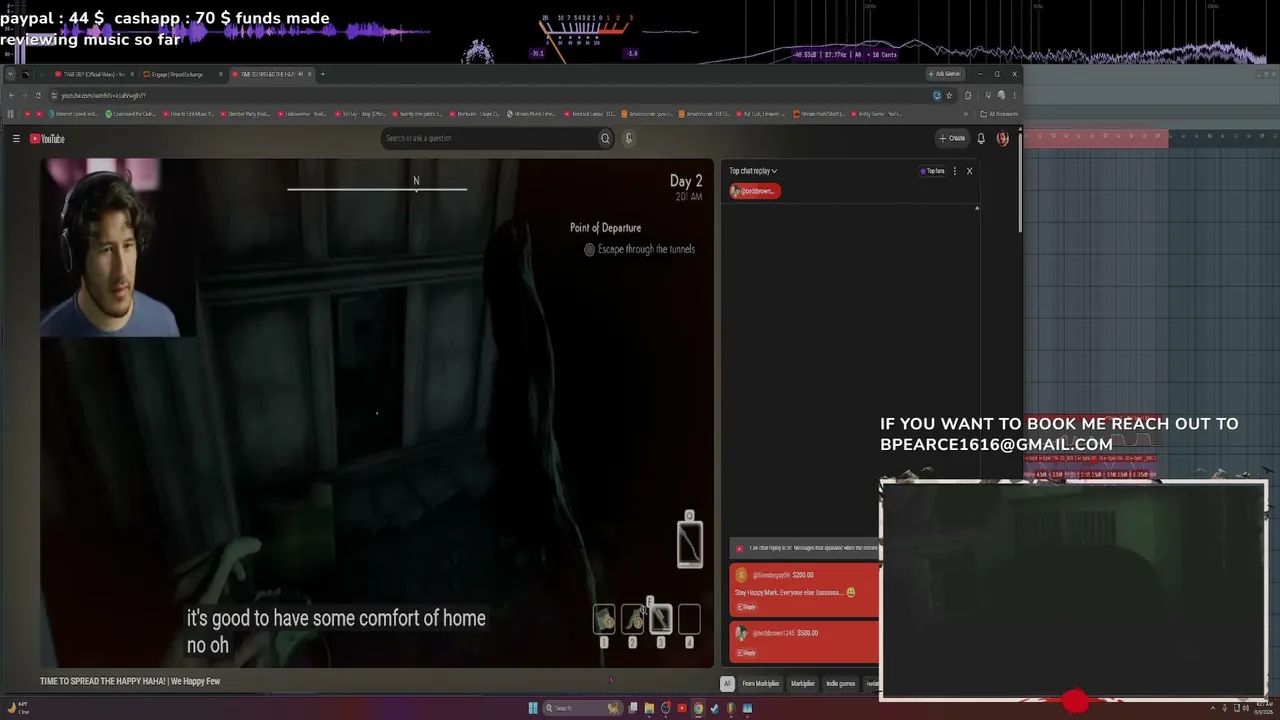Open the How to Edit Music bookmark
This screenshot has height=720, width=1280.
coord(190,114)
